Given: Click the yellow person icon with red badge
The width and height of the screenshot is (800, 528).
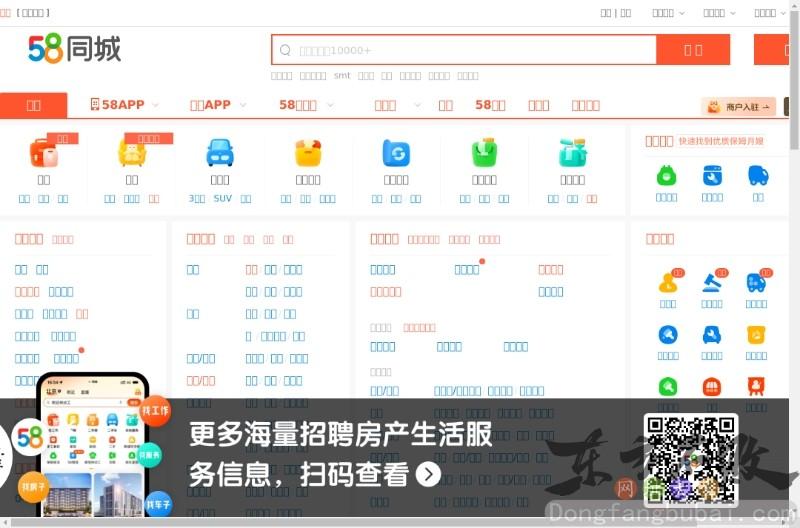Looking at the screenshot, I should (668, 282).
